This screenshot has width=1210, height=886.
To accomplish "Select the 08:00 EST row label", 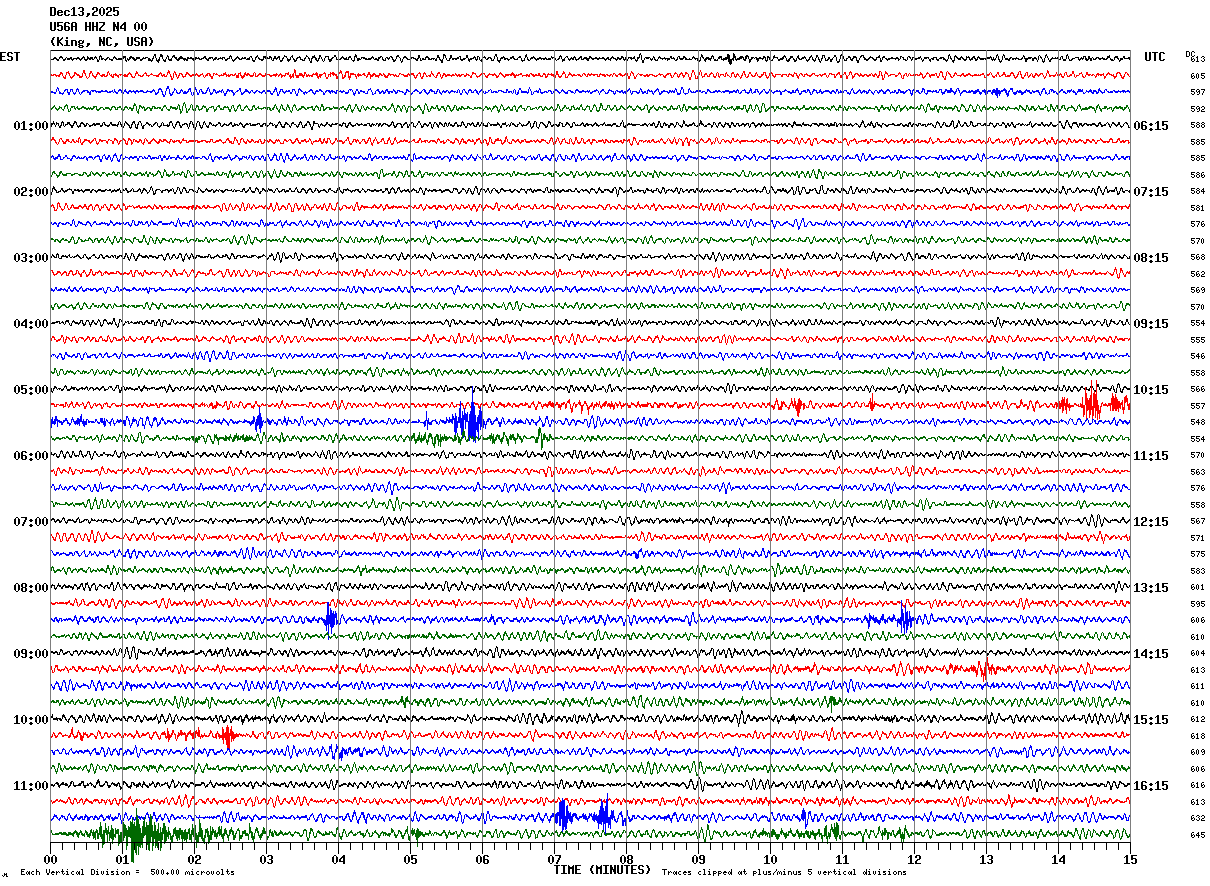I will [x=31, y=588].
